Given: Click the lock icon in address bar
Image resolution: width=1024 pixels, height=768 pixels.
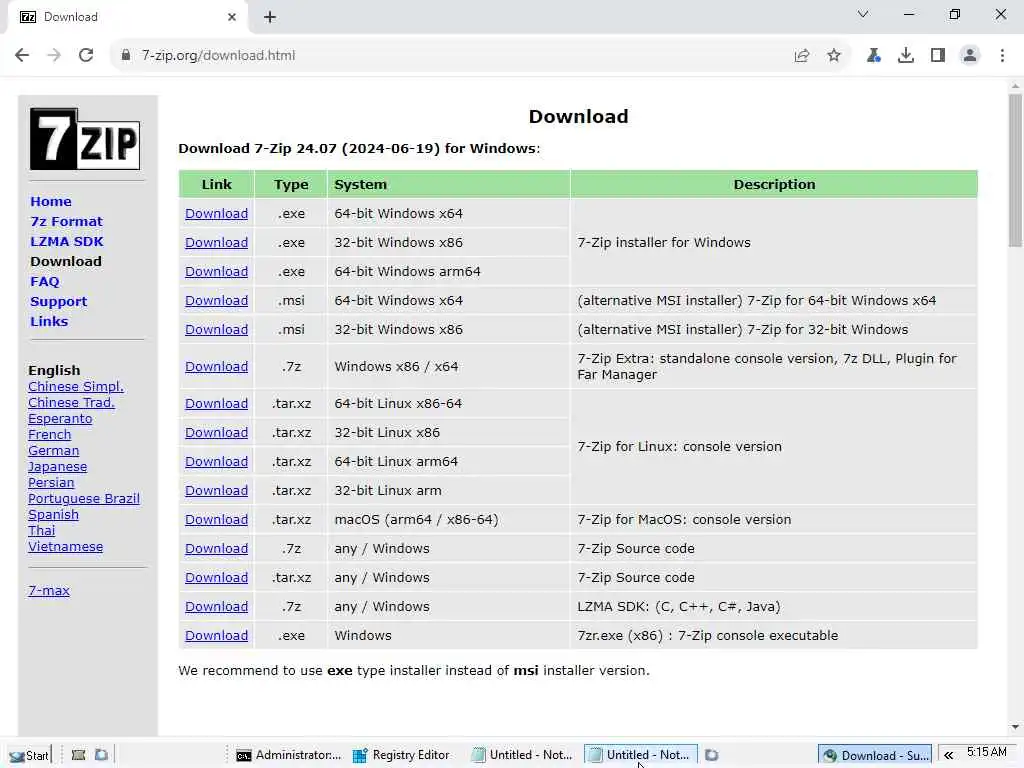Looking at the screenshot, I should pos(126,56).
